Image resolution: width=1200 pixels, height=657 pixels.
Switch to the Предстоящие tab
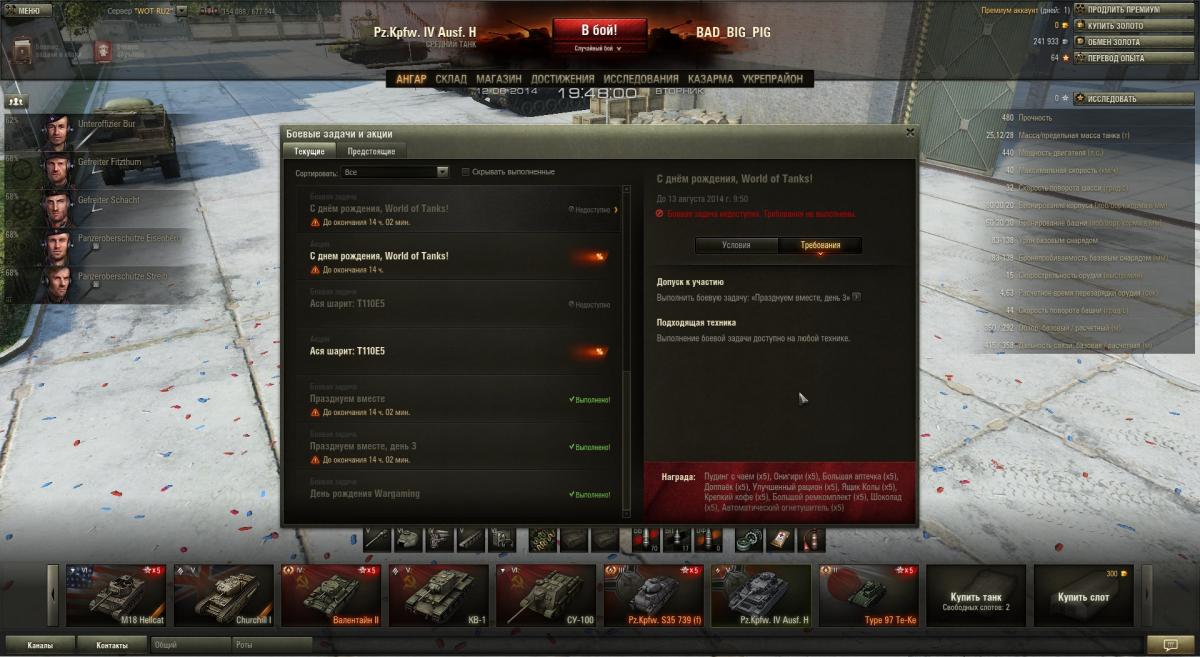pos(370,151)
